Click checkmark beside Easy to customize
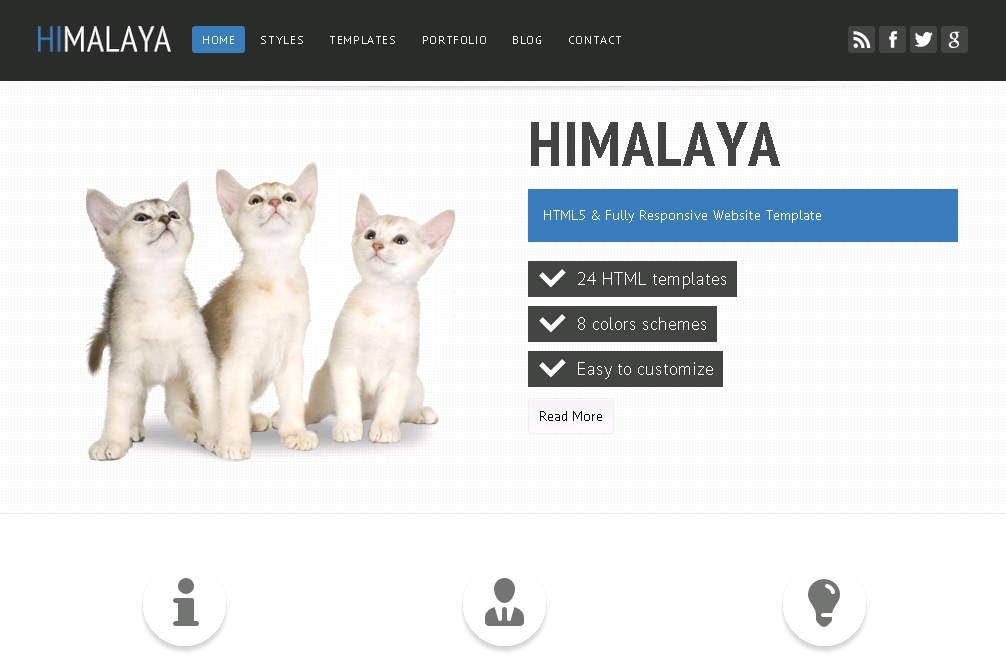This screenshot has height=655, width=1006. point(552,368)
